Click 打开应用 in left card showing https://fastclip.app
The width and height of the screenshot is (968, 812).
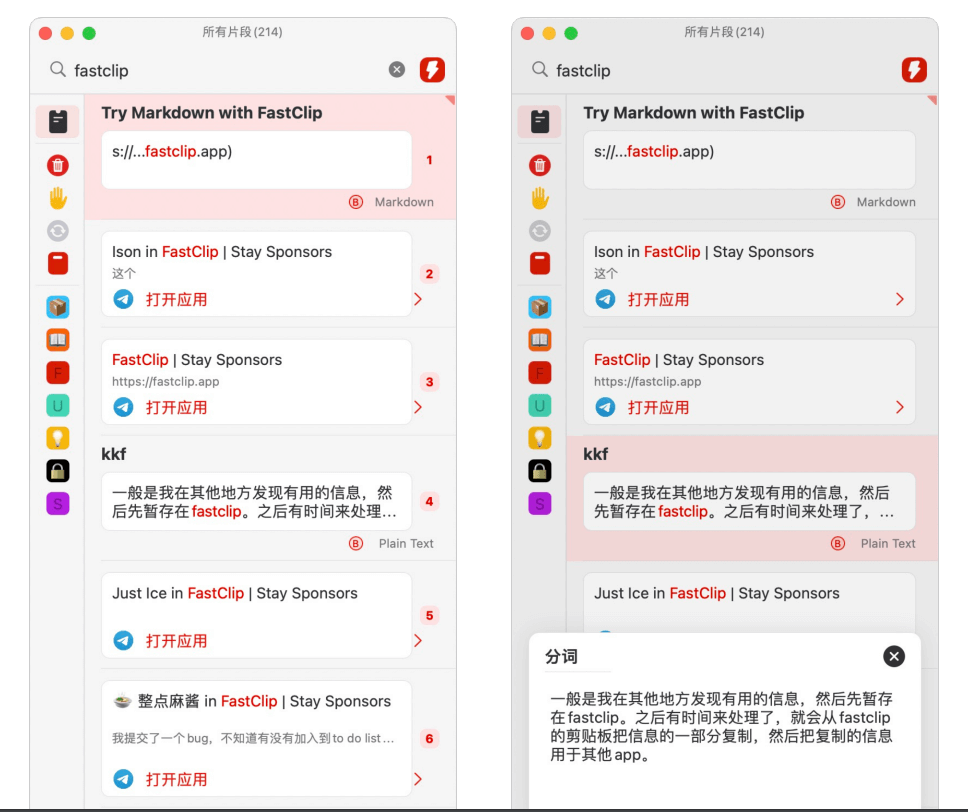click(x=177, y=408)
